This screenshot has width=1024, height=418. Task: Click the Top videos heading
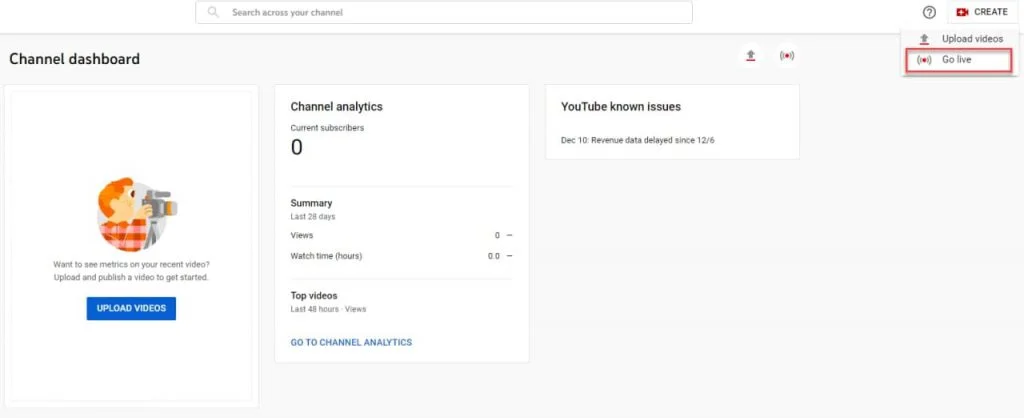click(314, 296)
